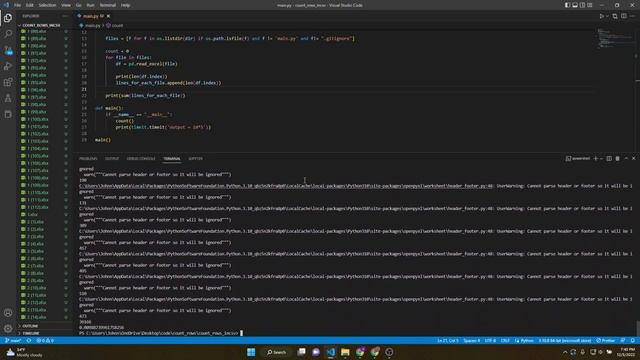Open the Go menu
Image resolution: width=640 pixels, height=360 pixels.
[78, 5]
